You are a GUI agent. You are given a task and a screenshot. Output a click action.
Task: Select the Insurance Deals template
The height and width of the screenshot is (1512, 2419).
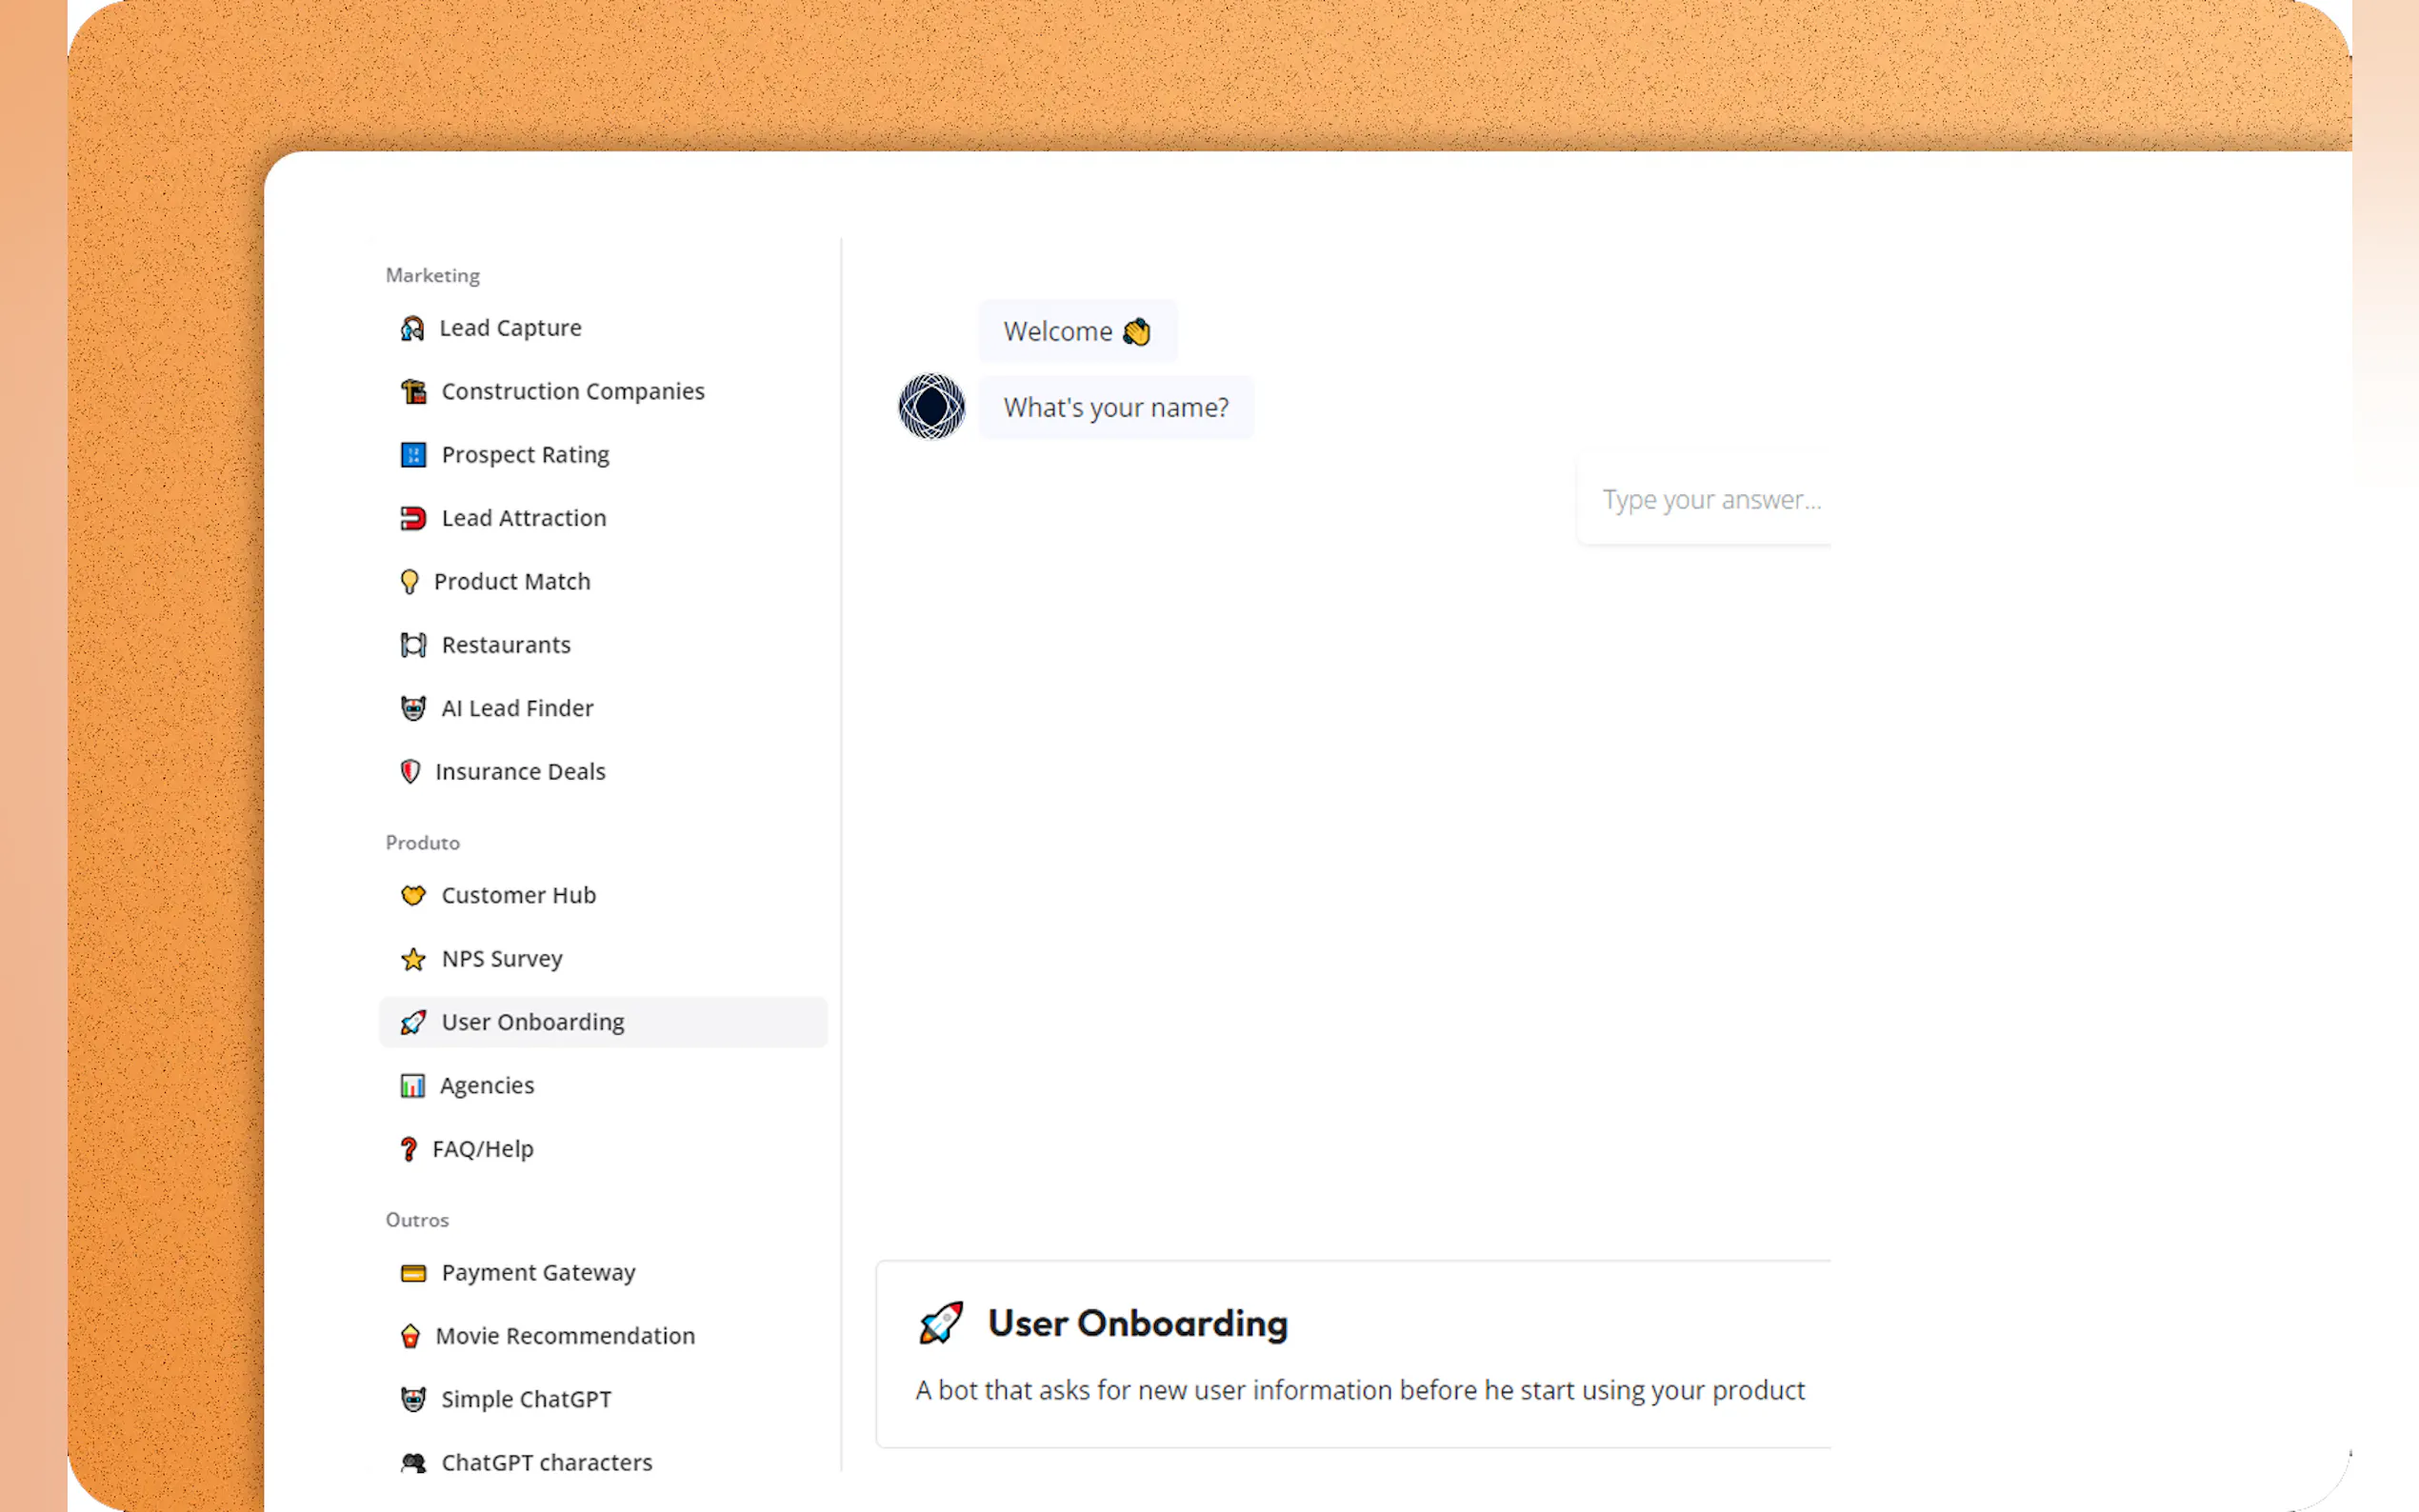519,772
